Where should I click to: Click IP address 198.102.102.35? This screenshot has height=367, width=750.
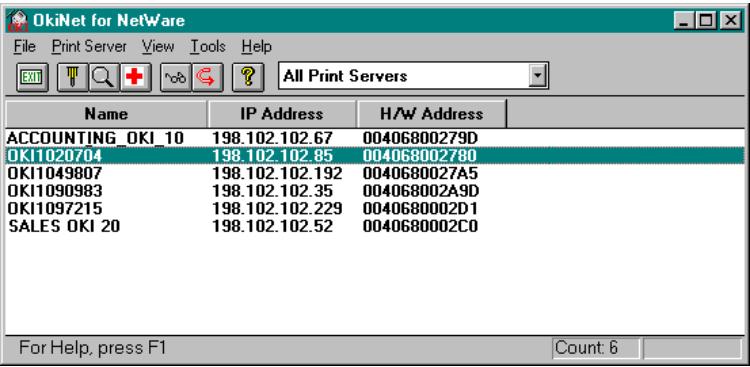pos(272,191)
